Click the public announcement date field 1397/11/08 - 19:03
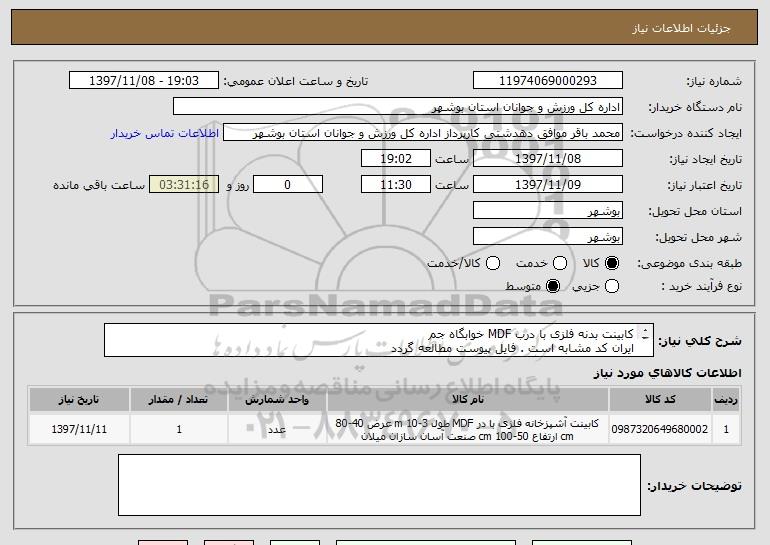The width and height of the screenshot is (770, 545). point(144,81)
